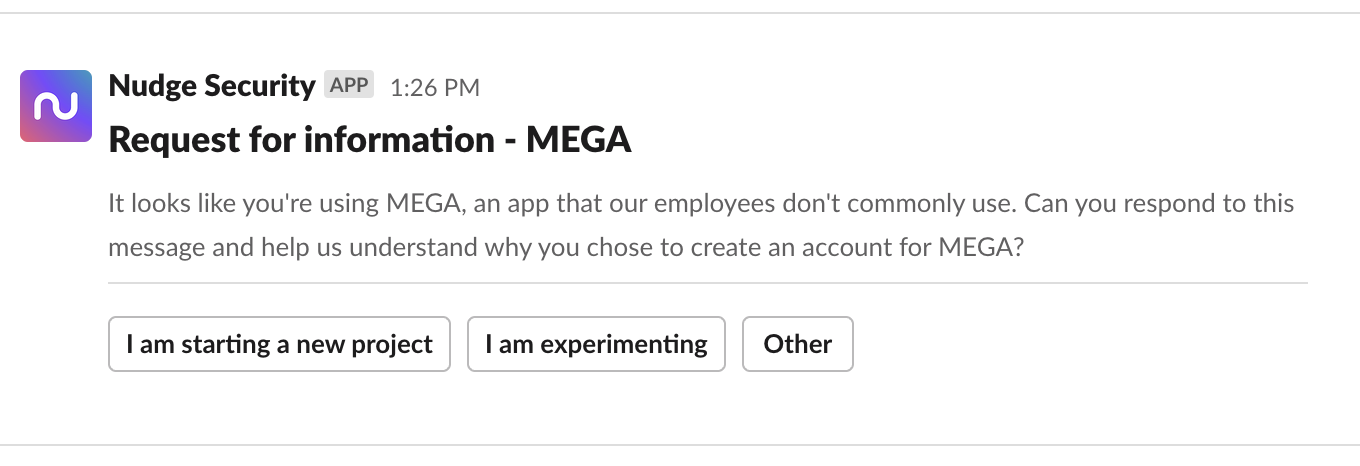Click the Nudge Security app avatar icon

pos(56,106)
